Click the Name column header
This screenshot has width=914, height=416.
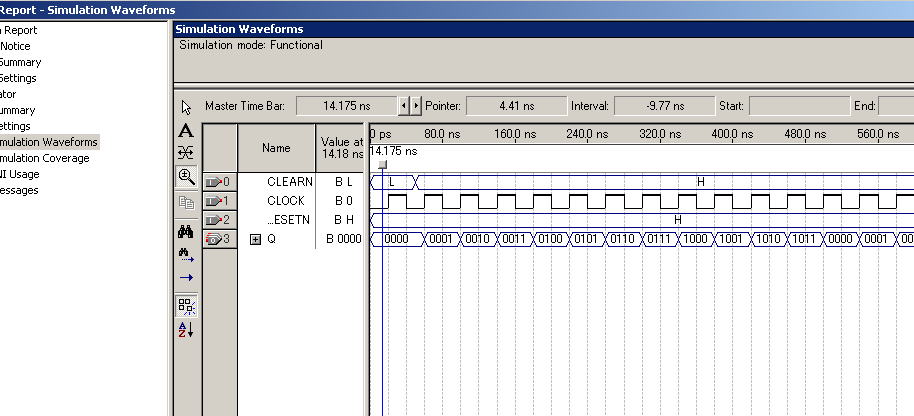click(276, 147)
